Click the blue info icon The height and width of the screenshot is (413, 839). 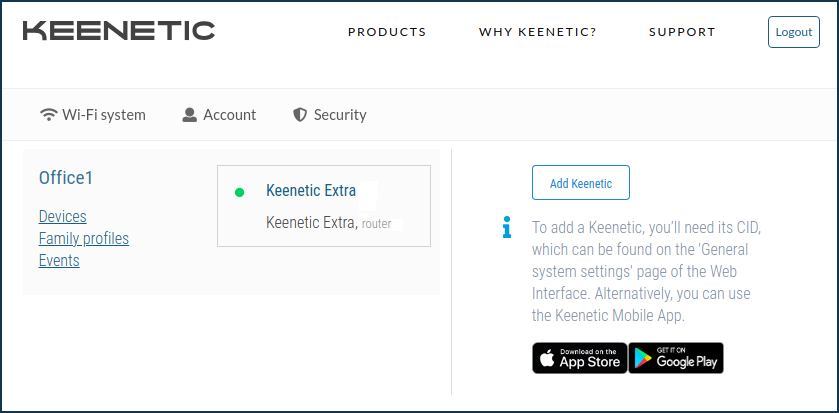point(507,227)
